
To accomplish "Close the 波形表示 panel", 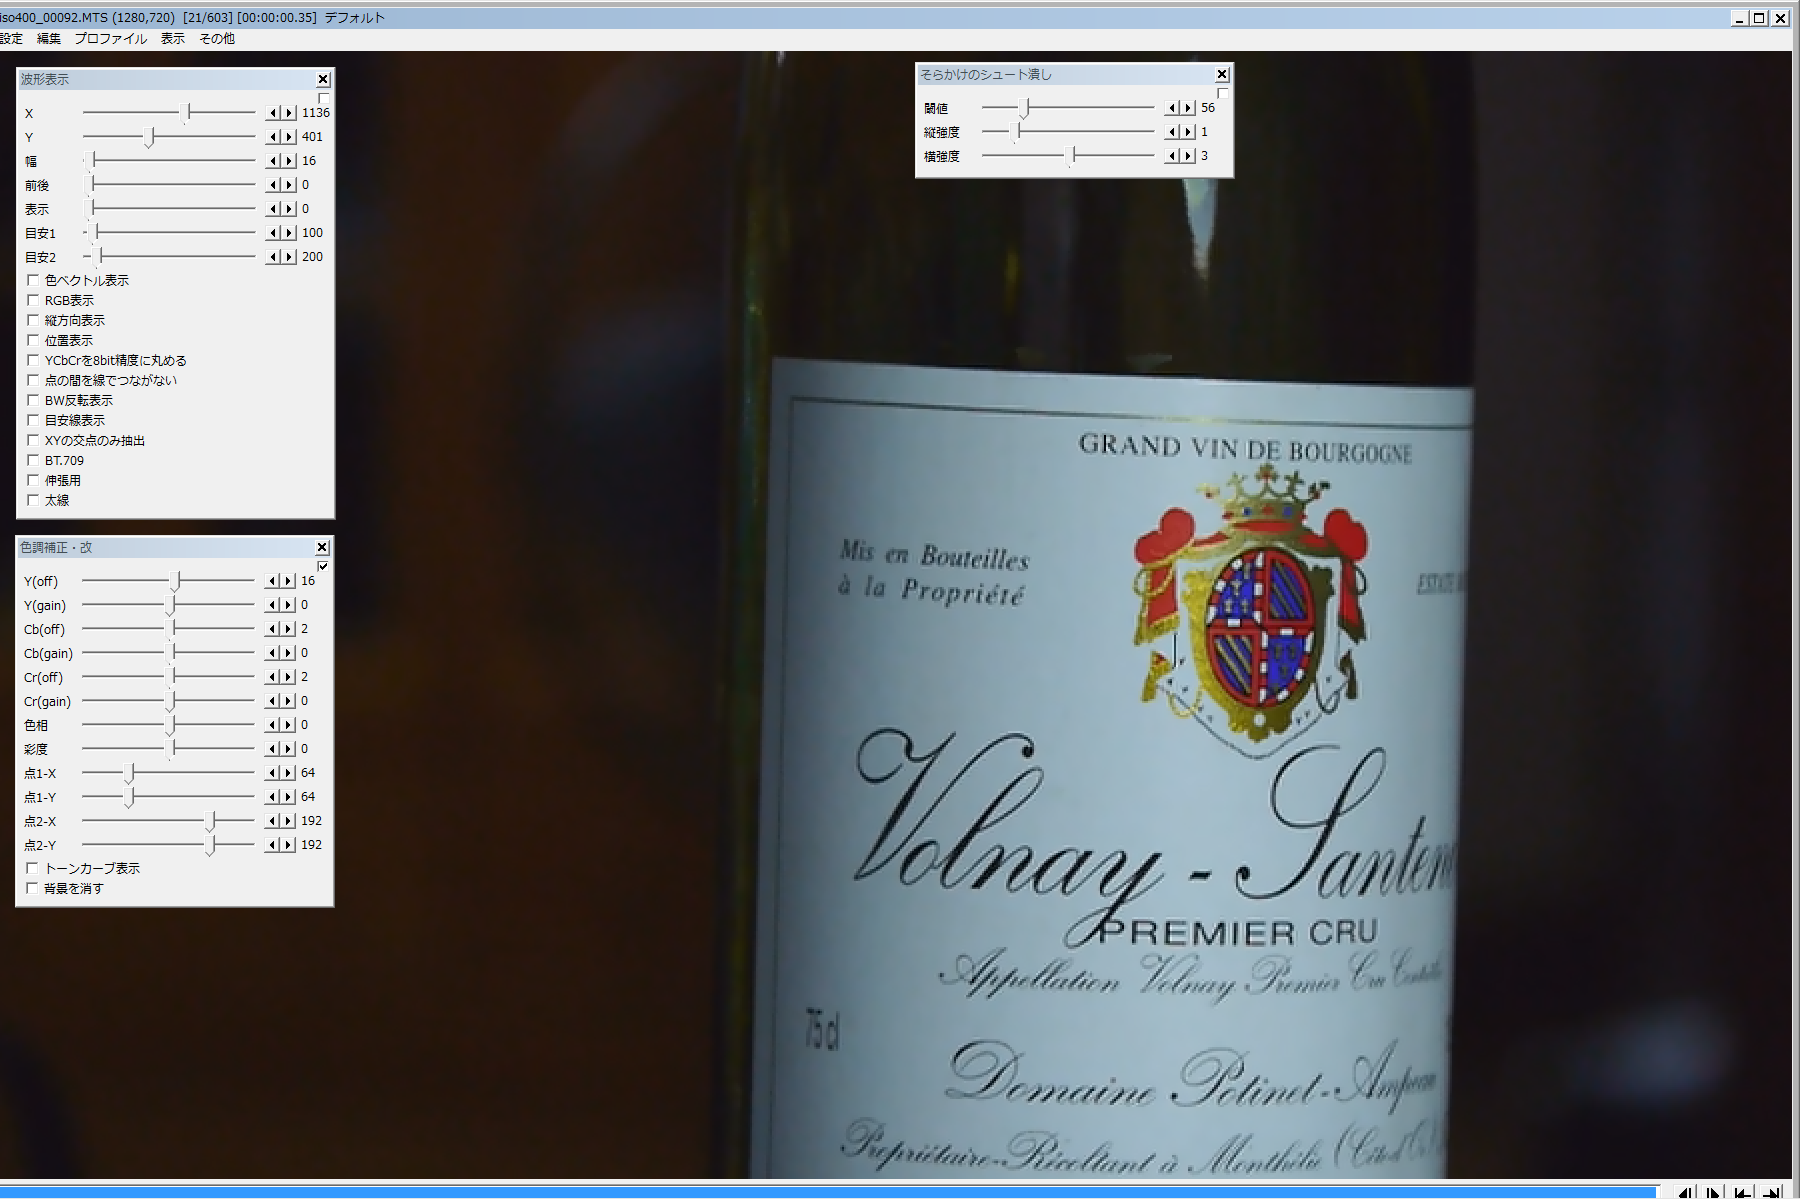I will (x=323, y=79).
